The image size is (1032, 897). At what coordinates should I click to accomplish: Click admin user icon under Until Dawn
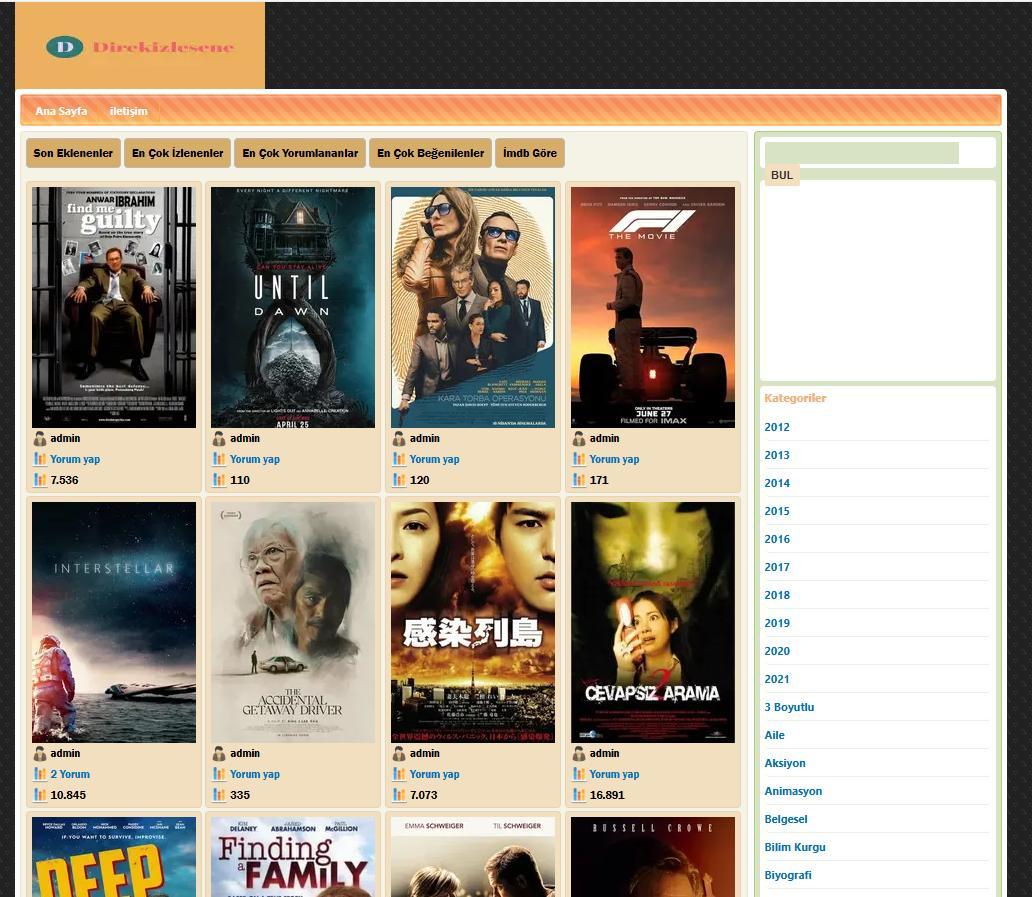point(219,439)
